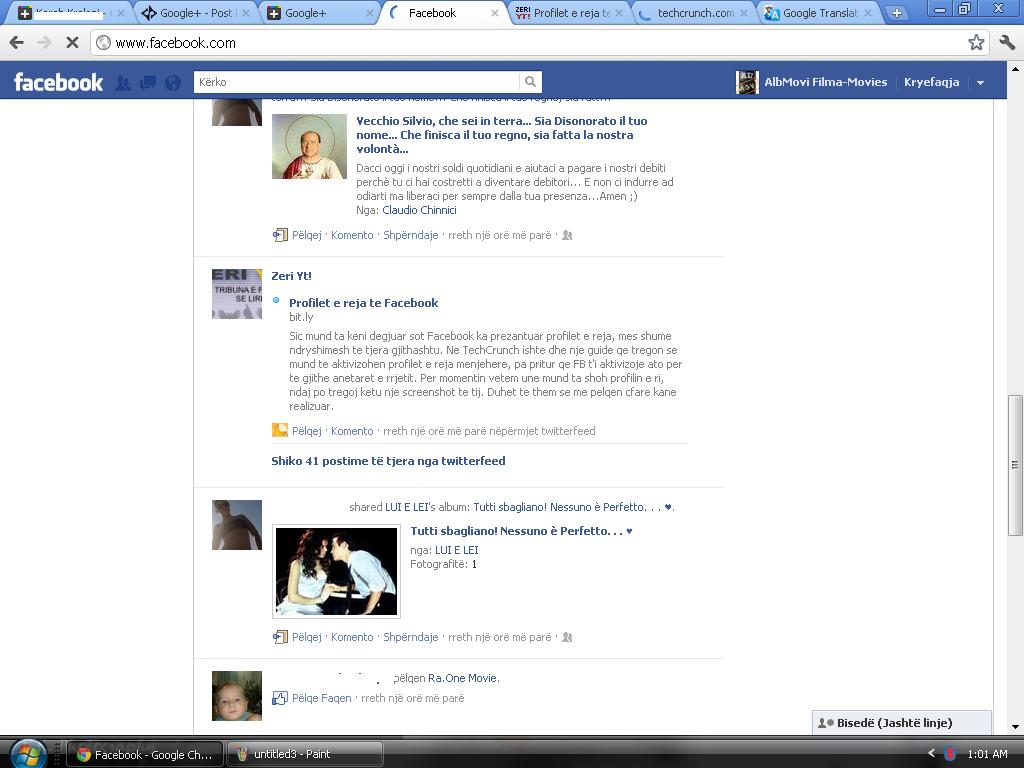This screenshot has height=768, width=1024.
Task: Open Tutti sbagliano album title link
Action: coord(521,531)
